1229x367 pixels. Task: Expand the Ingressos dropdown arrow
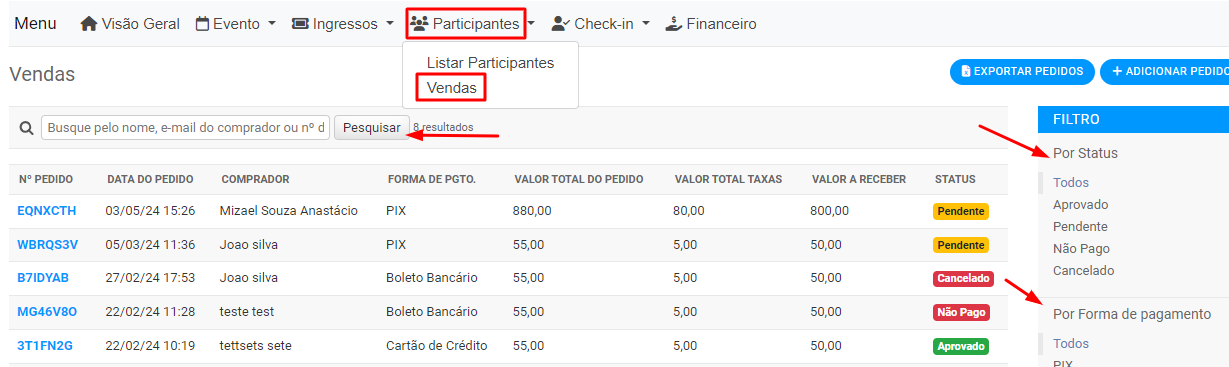point(389,24)
